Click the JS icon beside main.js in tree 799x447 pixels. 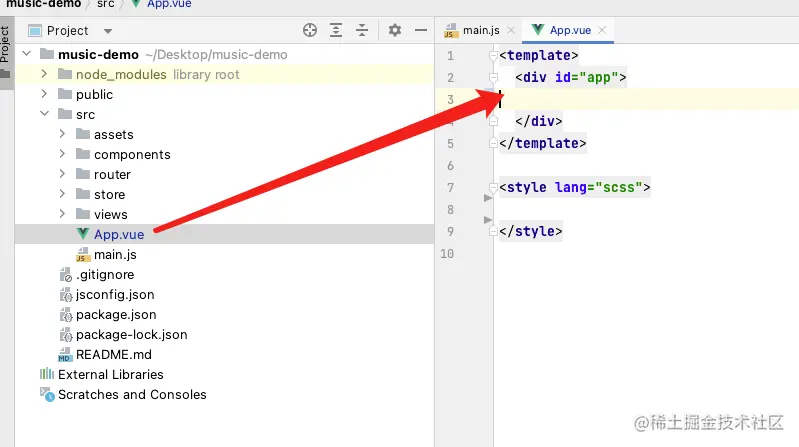[83, 254]
